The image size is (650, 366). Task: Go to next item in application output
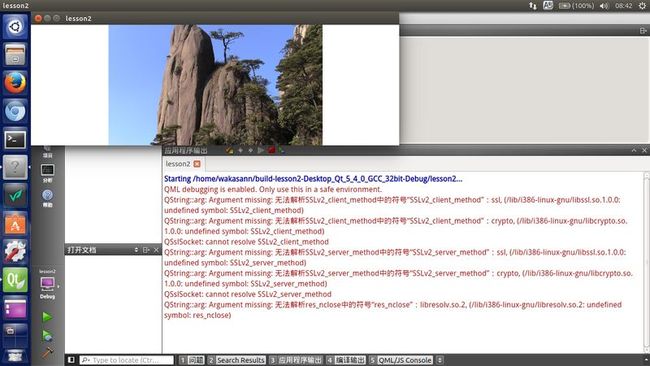[x=250, y=150]
